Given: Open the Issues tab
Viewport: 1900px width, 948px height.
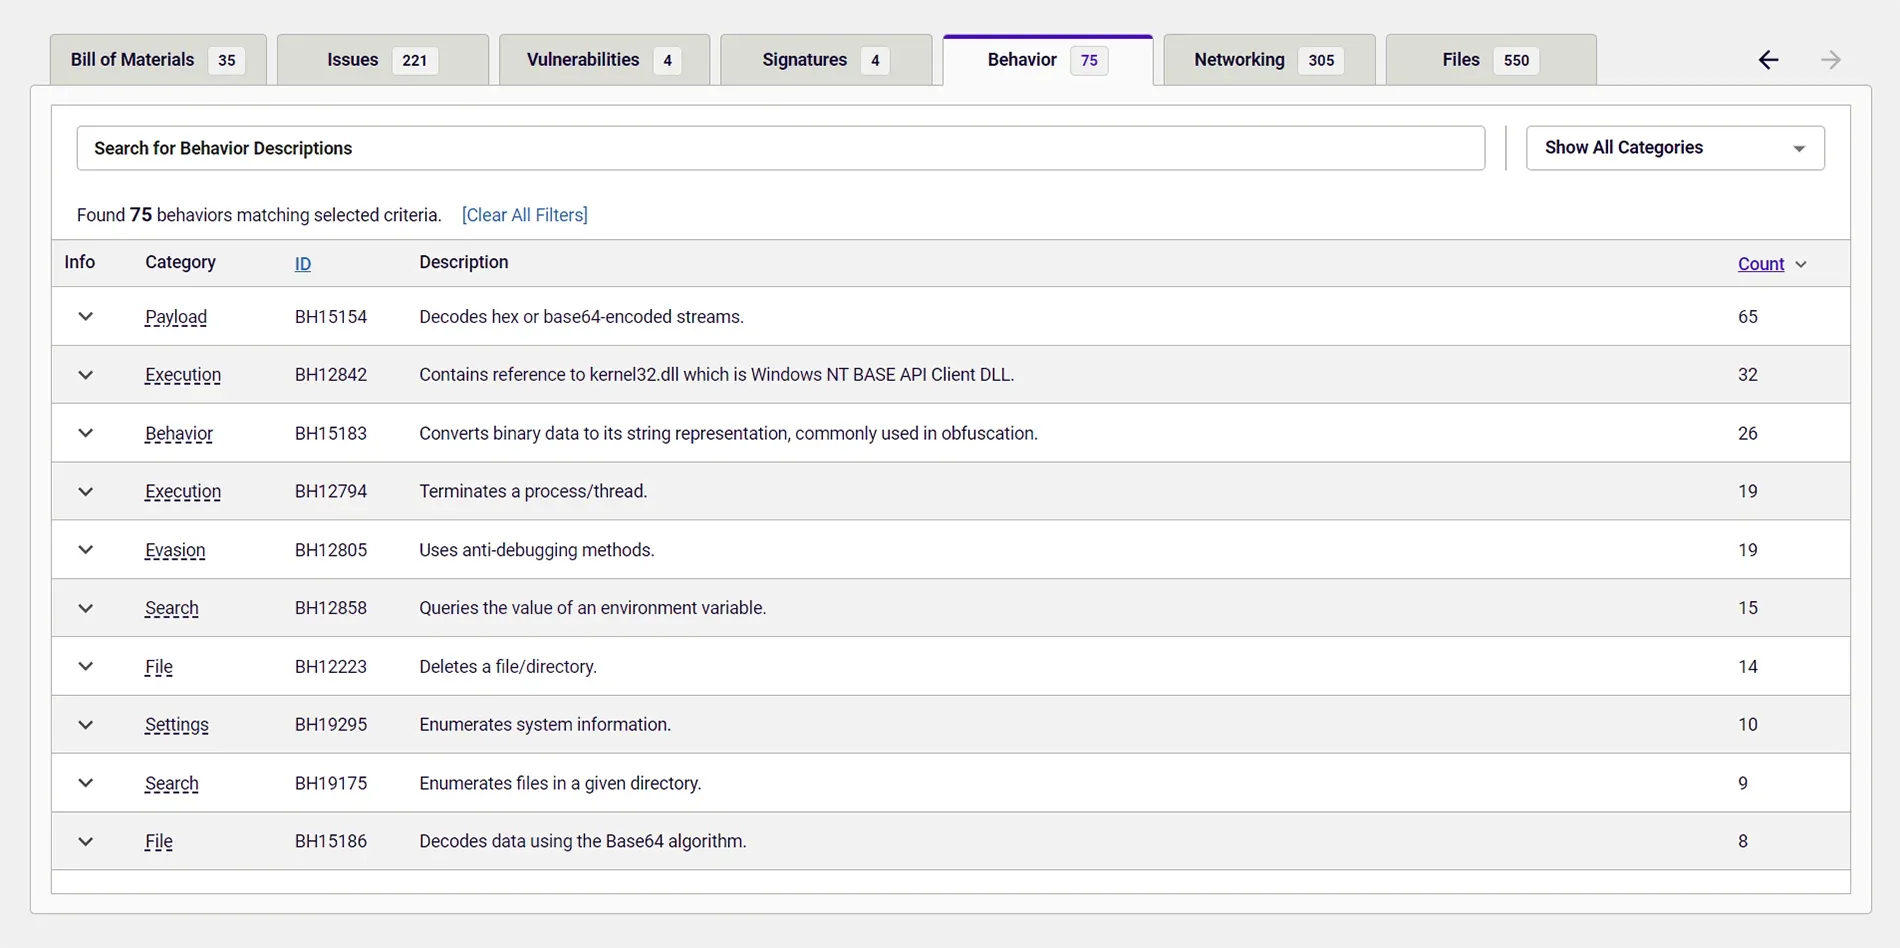Looking at the screenshot, I should pos(382,60).
